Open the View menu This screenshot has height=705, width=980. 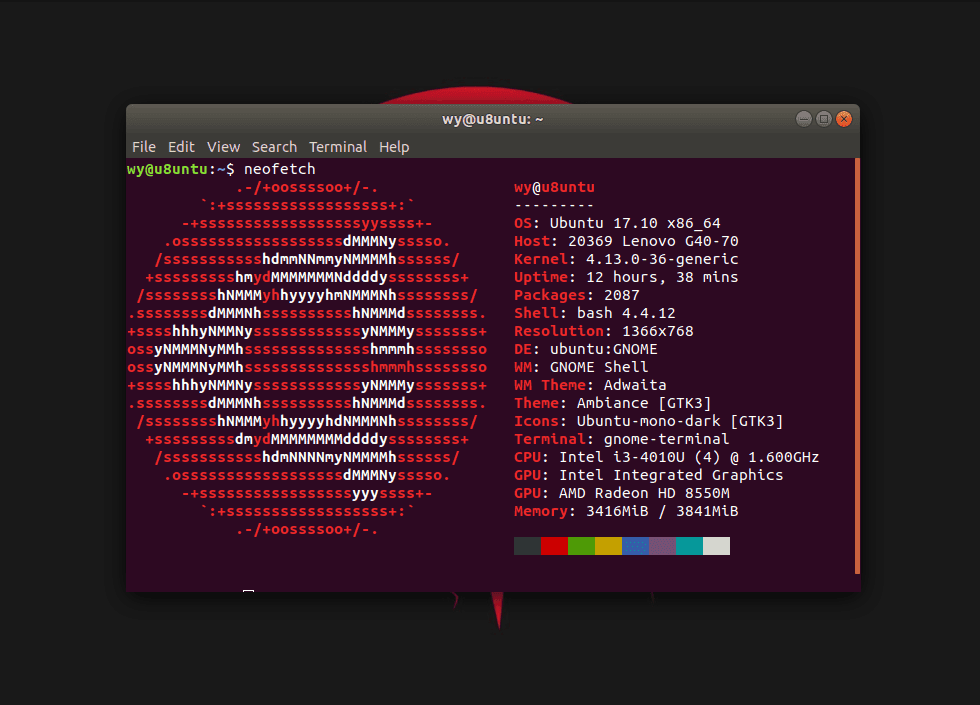click(223, 147)
